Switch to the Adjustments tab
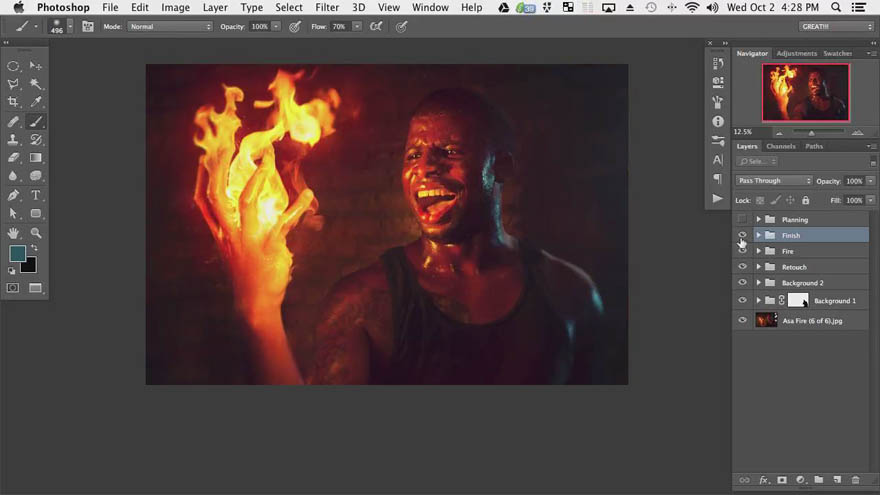The image size is (880, 495). click(x=796, y=53)
